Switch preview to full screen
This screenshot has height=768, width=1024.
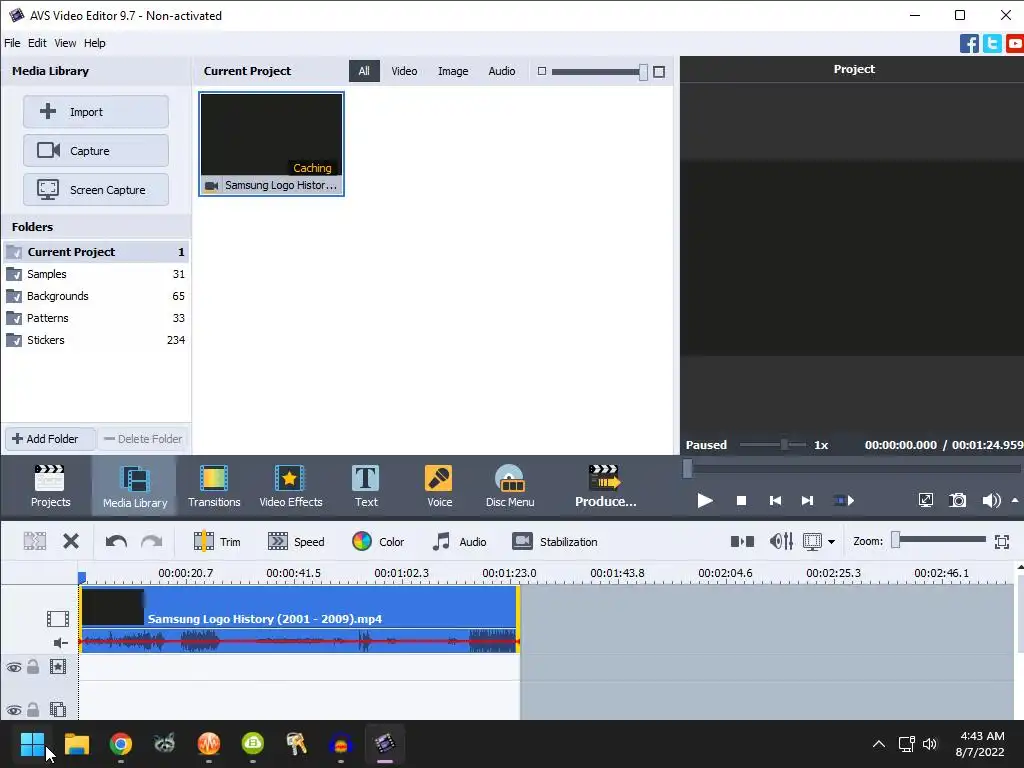pos(925,500)
